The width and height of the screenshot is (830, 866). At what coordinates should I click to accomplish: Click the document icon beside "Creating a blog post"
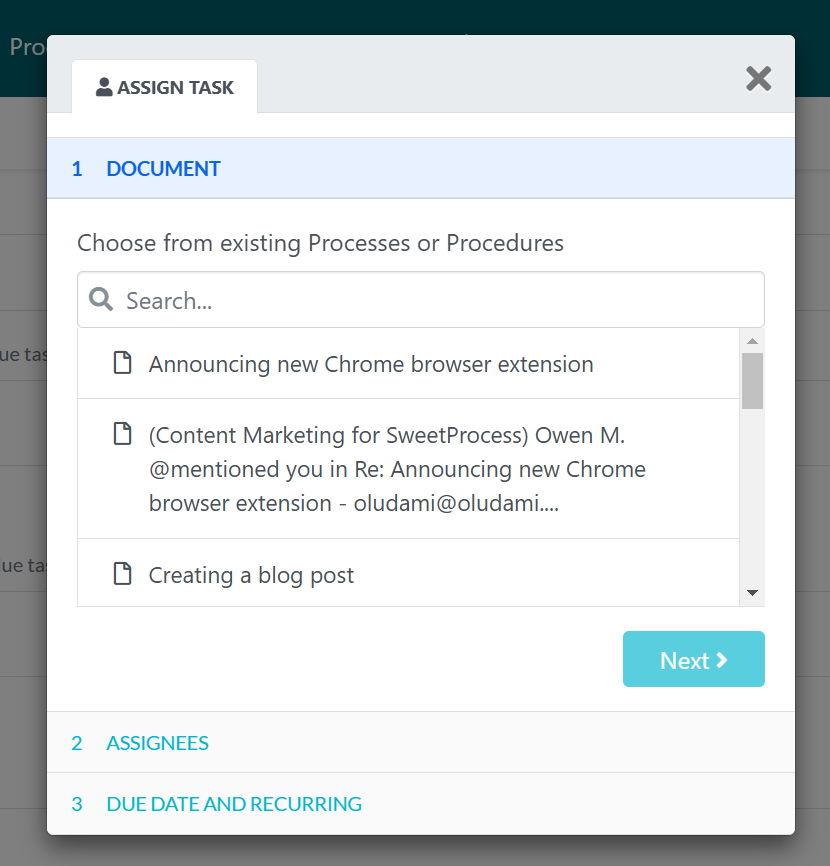(122, 573)
